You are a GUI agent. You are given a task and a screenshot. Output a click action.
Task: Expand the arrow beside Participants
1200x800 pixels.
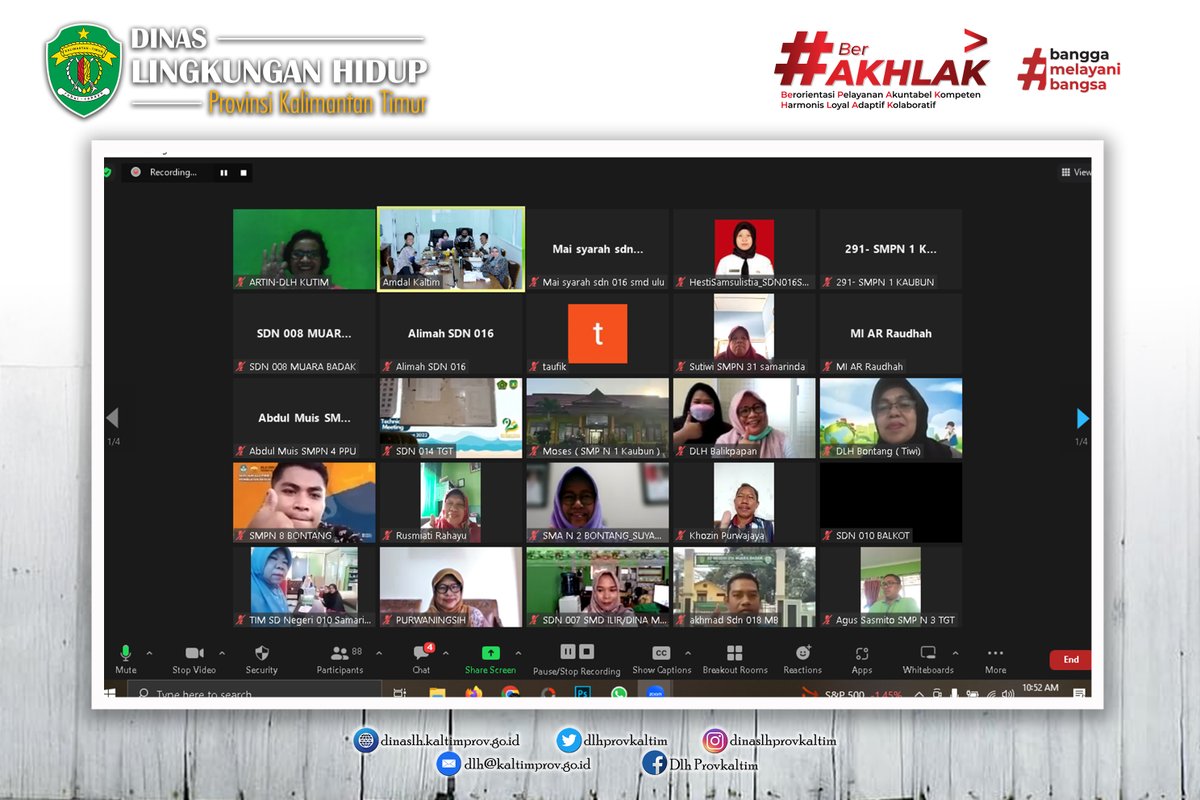pyautogui.click(x=378, y=653)
